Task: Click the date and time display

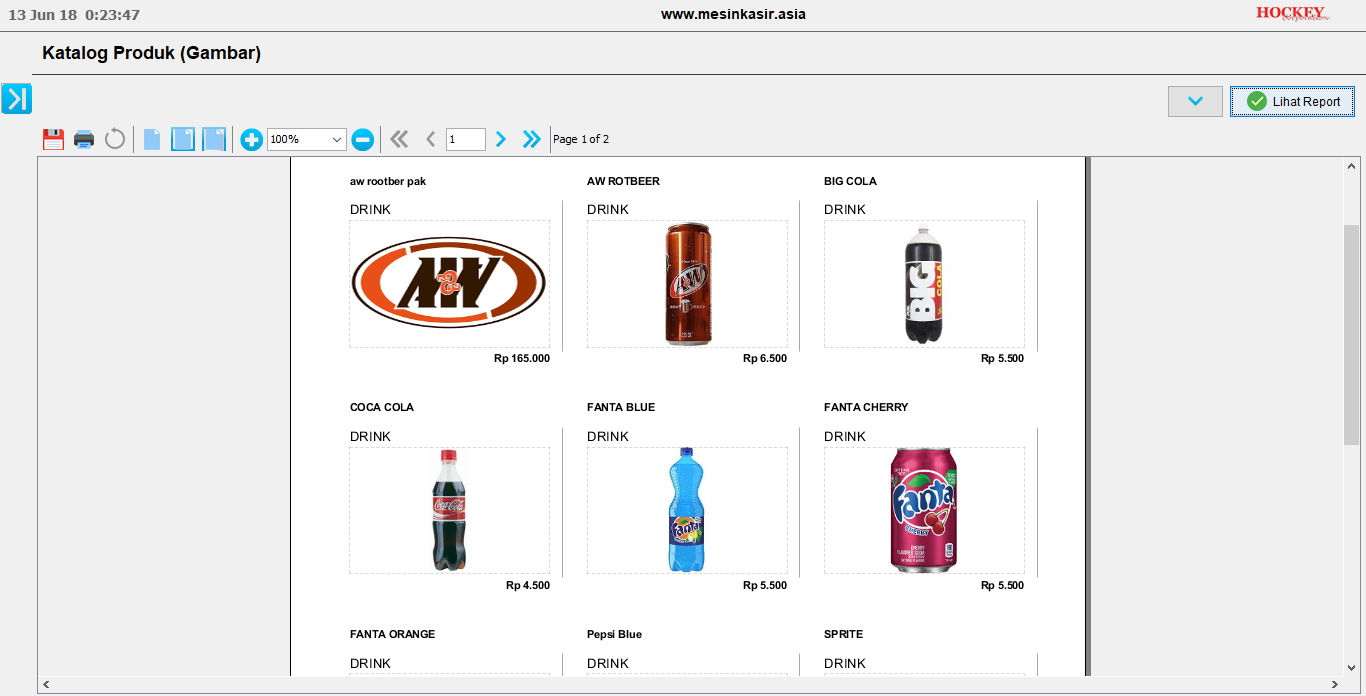Action: point(74,15)
